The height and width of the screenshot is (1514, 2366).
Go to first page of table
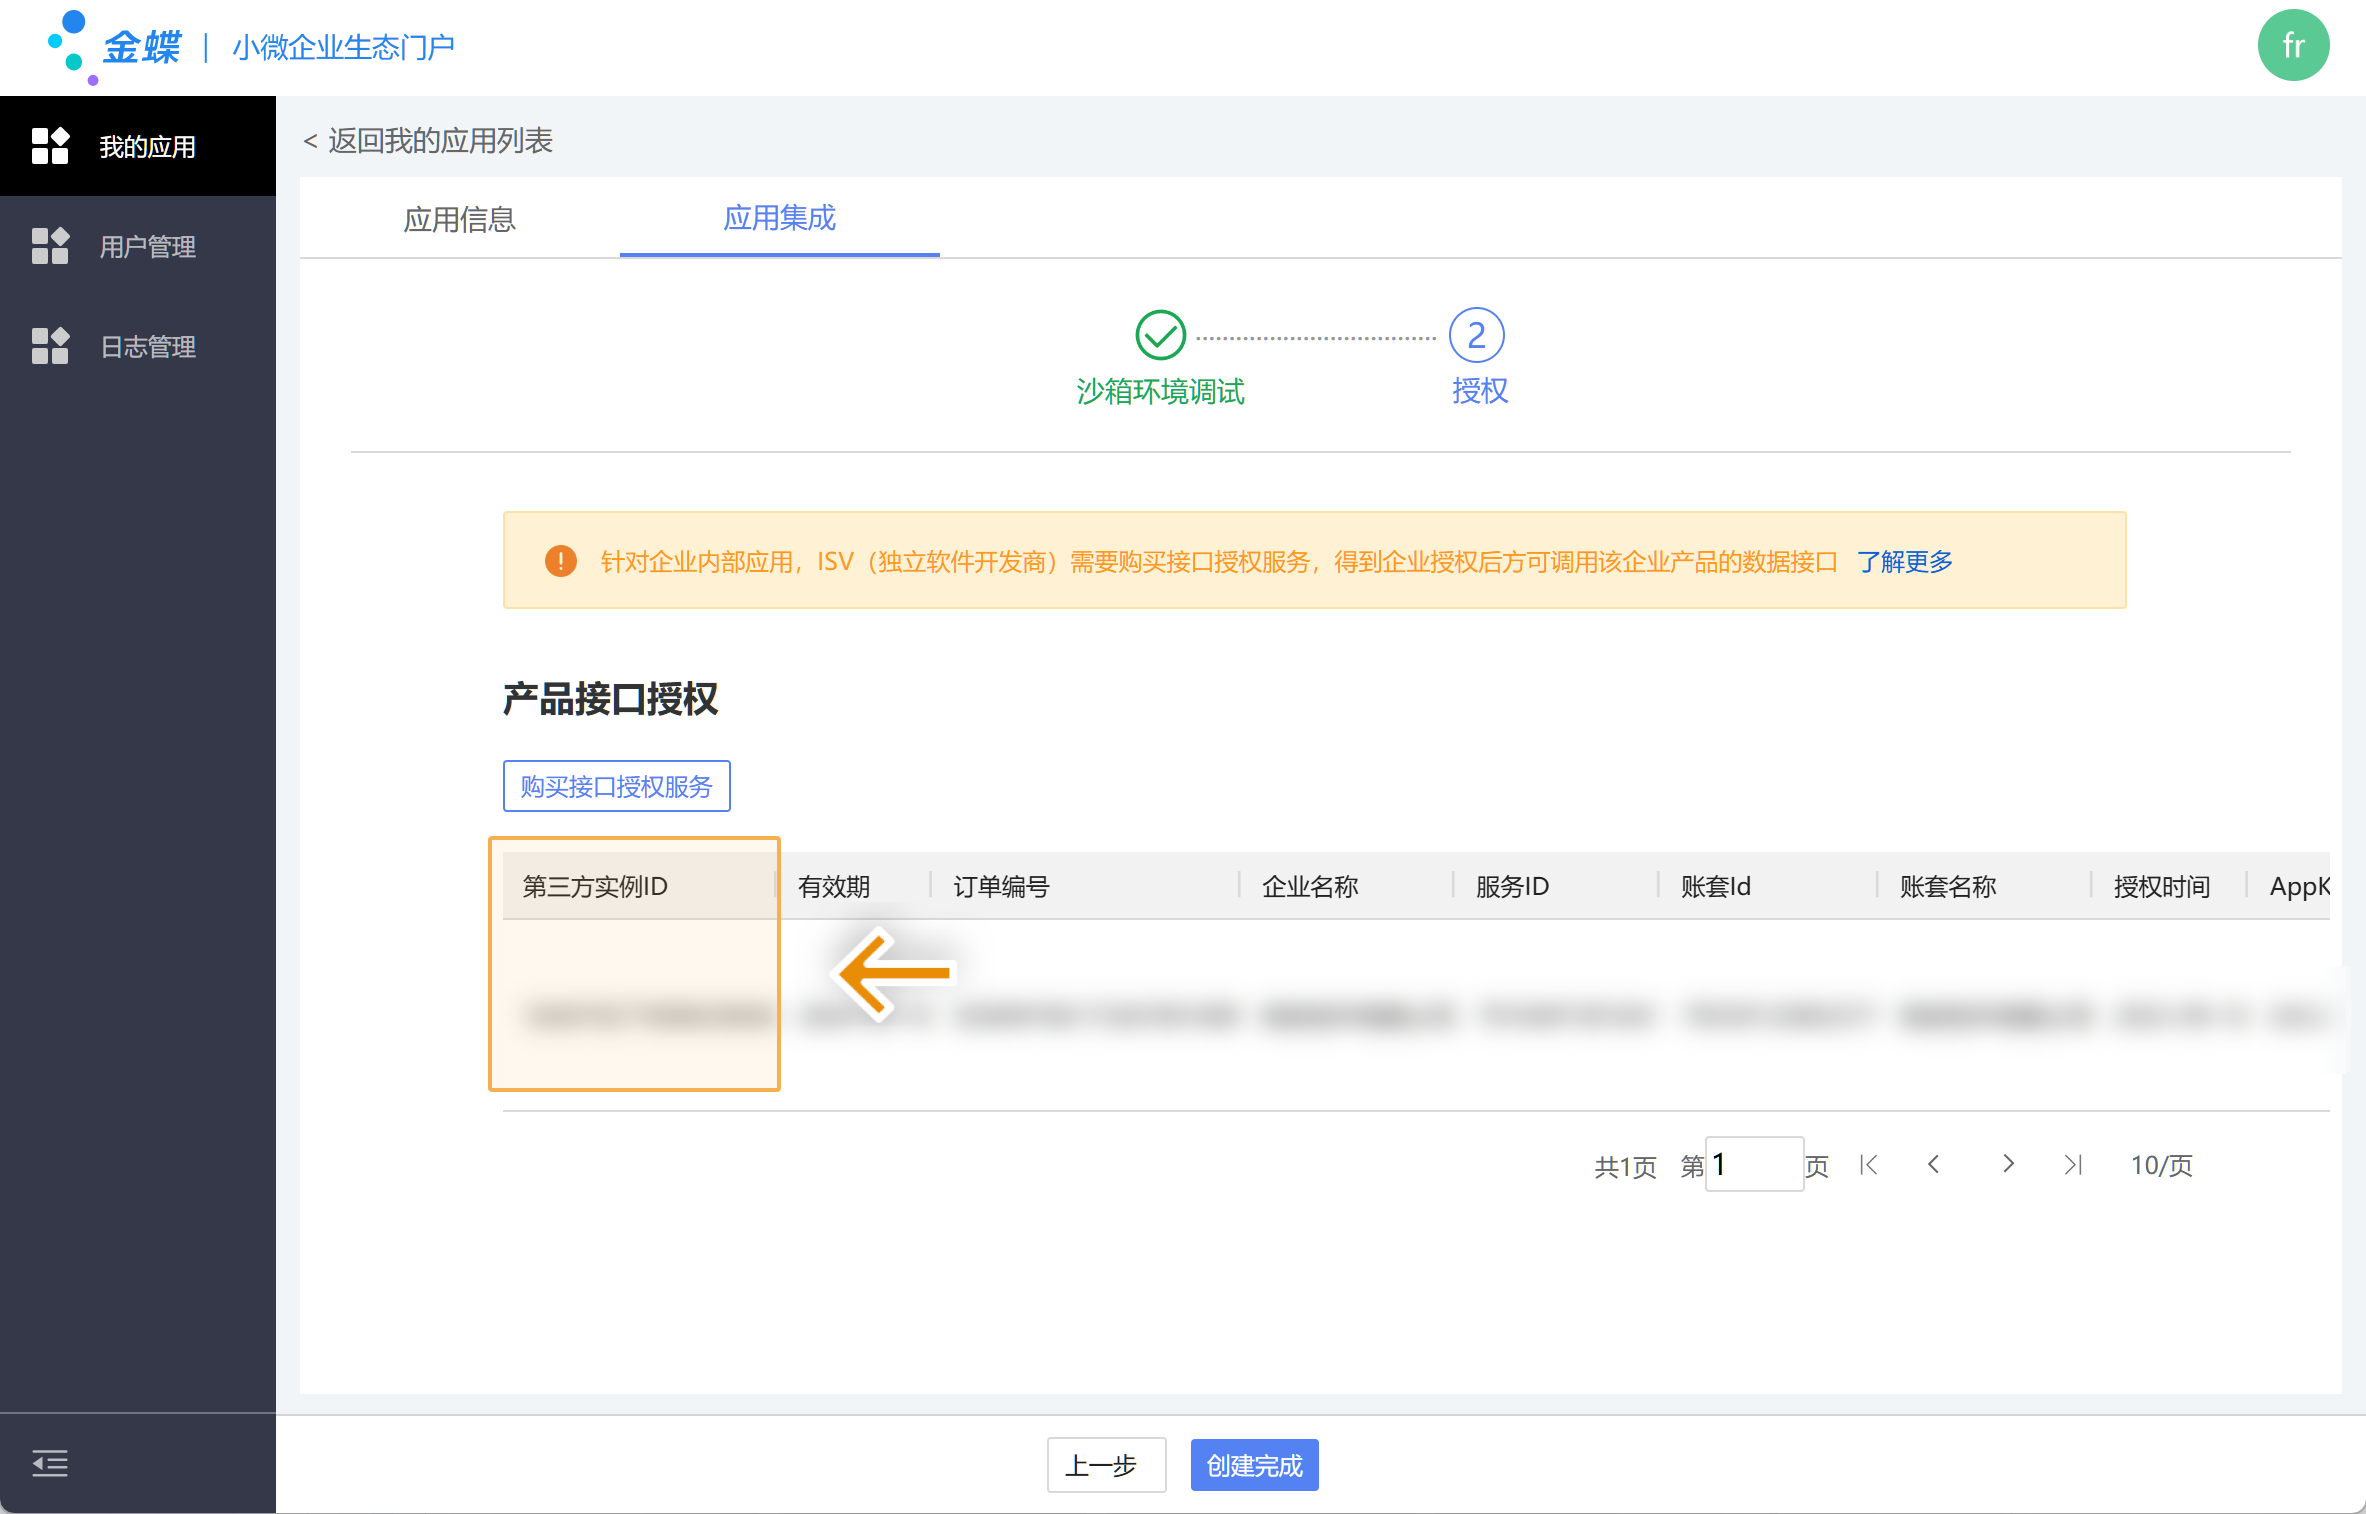[x=1868, y=1165]
